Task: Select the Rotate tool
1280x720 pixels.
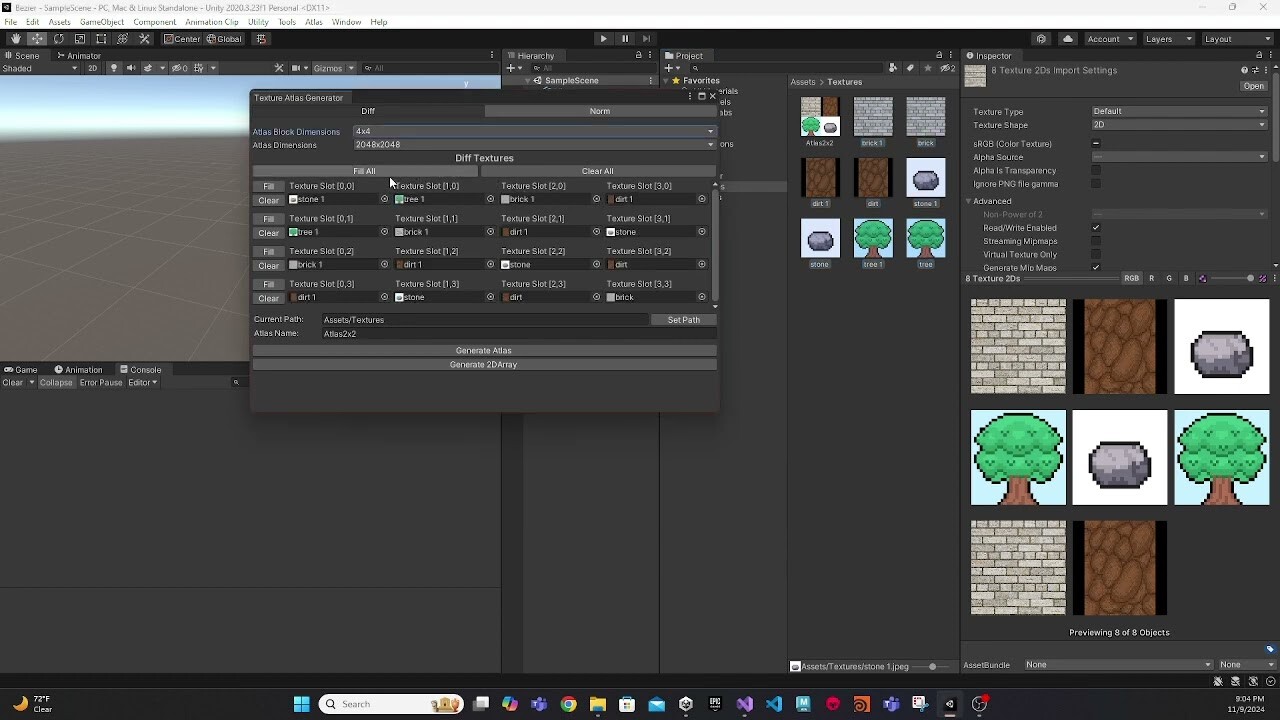Action: [59, 39]
